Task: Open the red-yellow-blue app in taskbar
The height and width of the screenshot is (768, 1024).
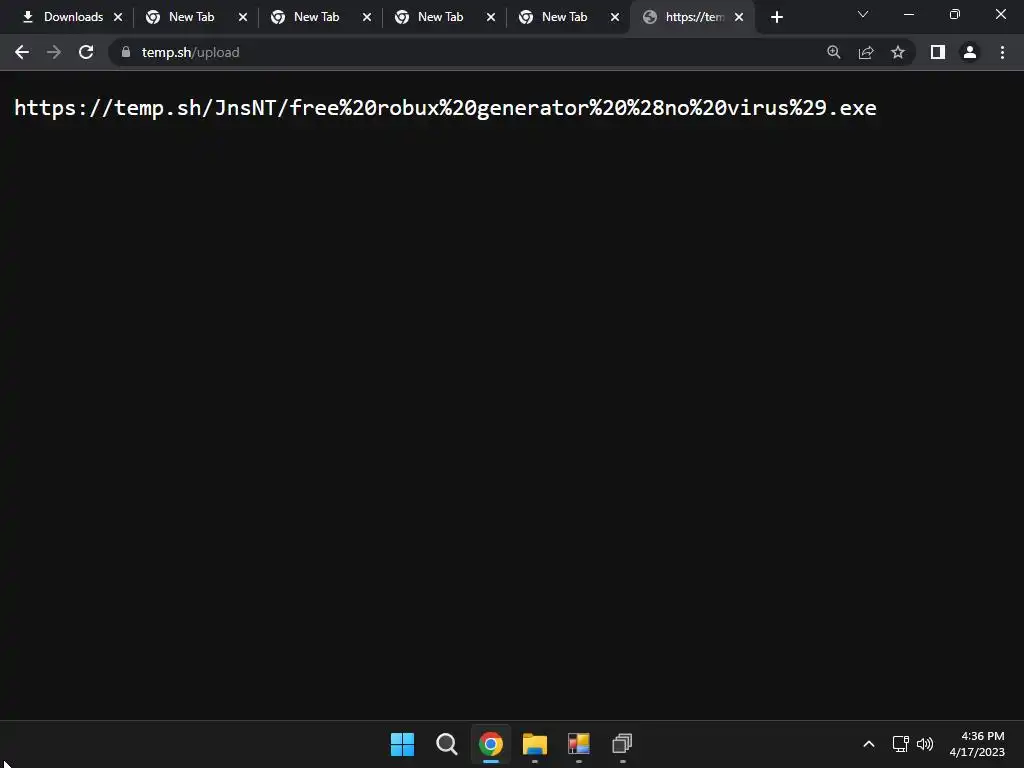Action: click(579, 744)
